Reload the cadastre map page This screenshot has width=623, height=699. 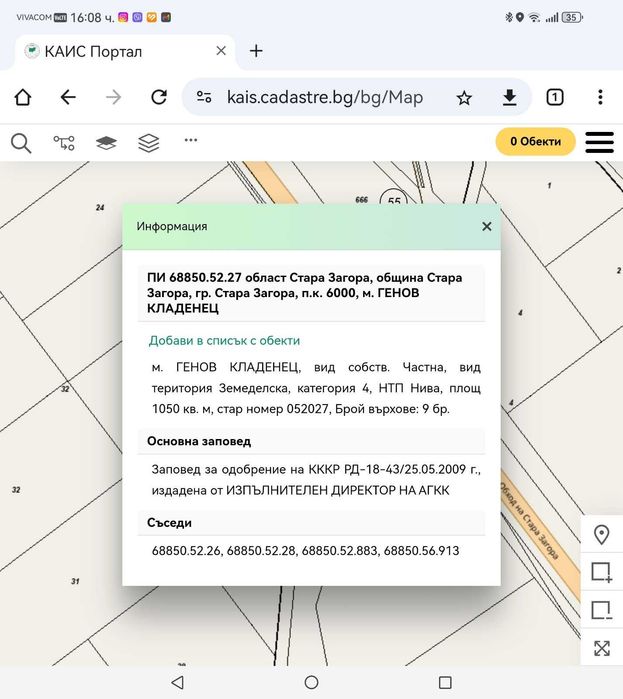[159, 97]
